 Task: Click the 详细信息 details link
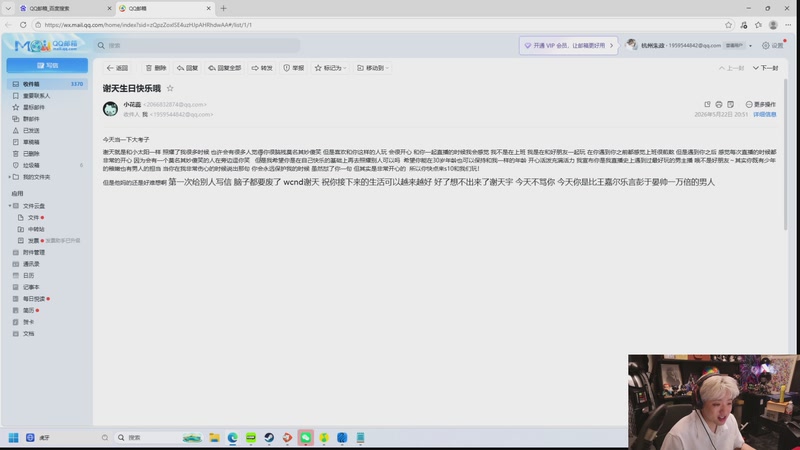pyautogui.click(x=764, y=114)
